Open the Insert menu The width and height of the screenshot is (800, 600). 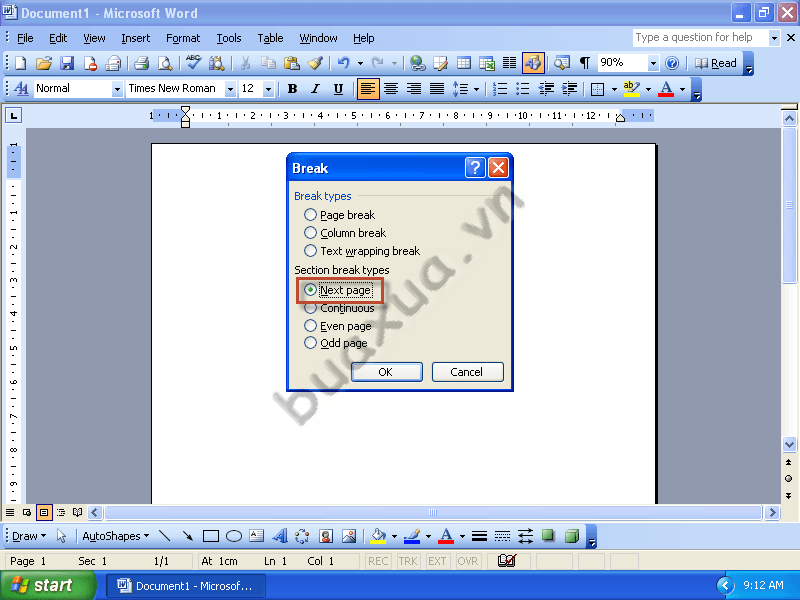136,38
